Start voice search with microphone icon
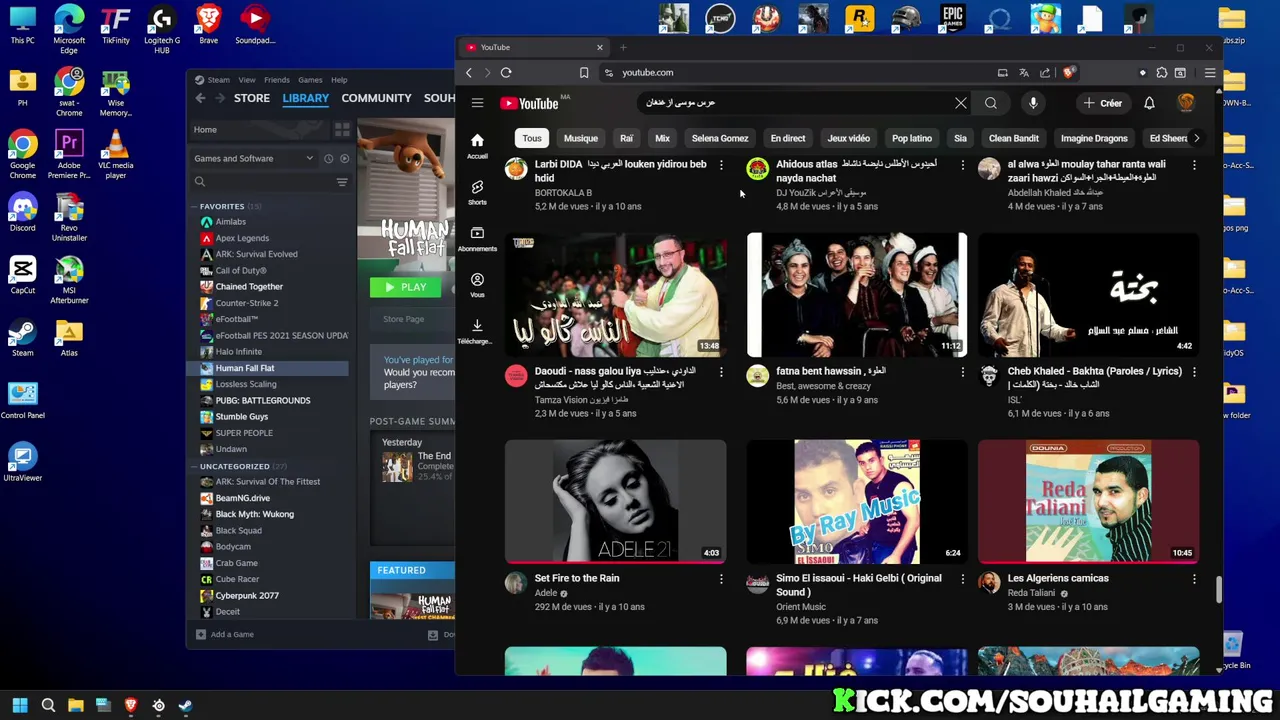 [x=1033, y=103]
